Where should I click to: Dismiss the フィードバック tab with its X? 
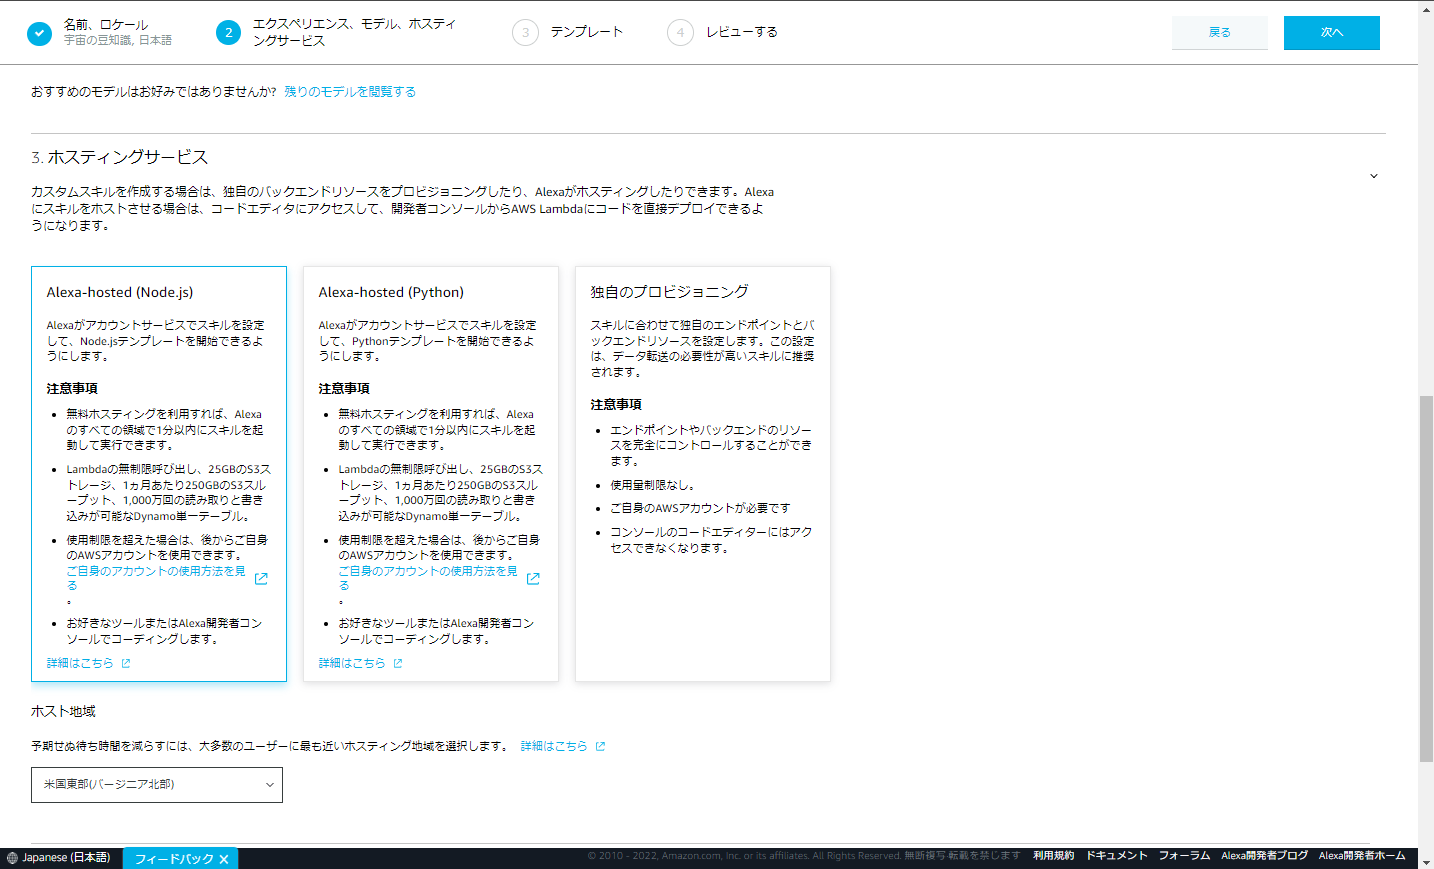point(225,858)
